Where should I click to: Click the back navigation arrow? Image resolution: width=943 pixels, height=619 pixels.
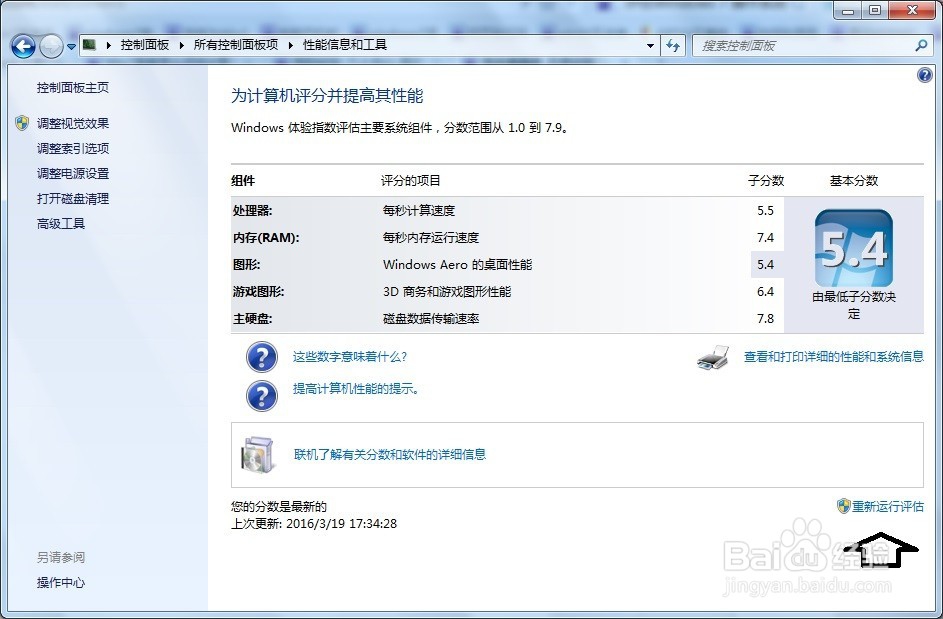point(22,45)
